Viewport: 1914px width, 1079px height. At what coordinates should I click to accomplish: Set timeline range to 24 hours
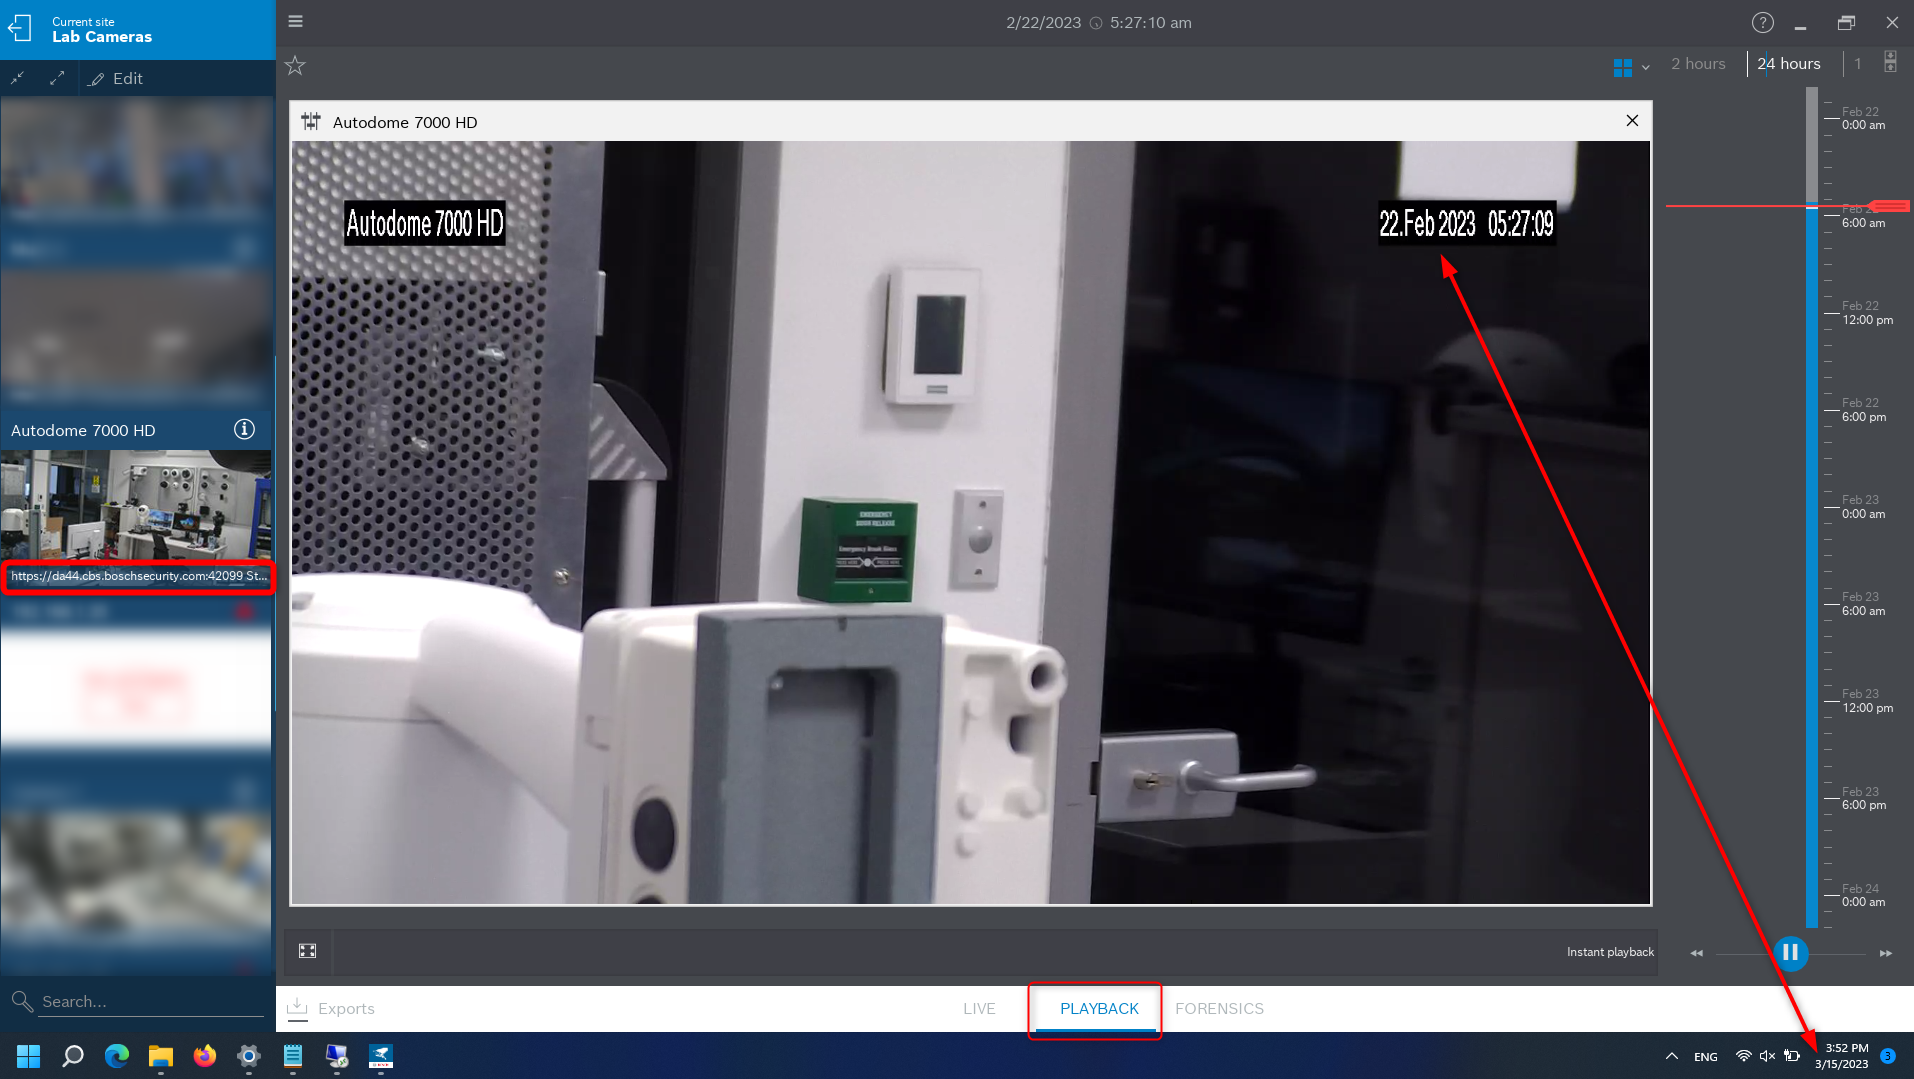(1788, 64)
